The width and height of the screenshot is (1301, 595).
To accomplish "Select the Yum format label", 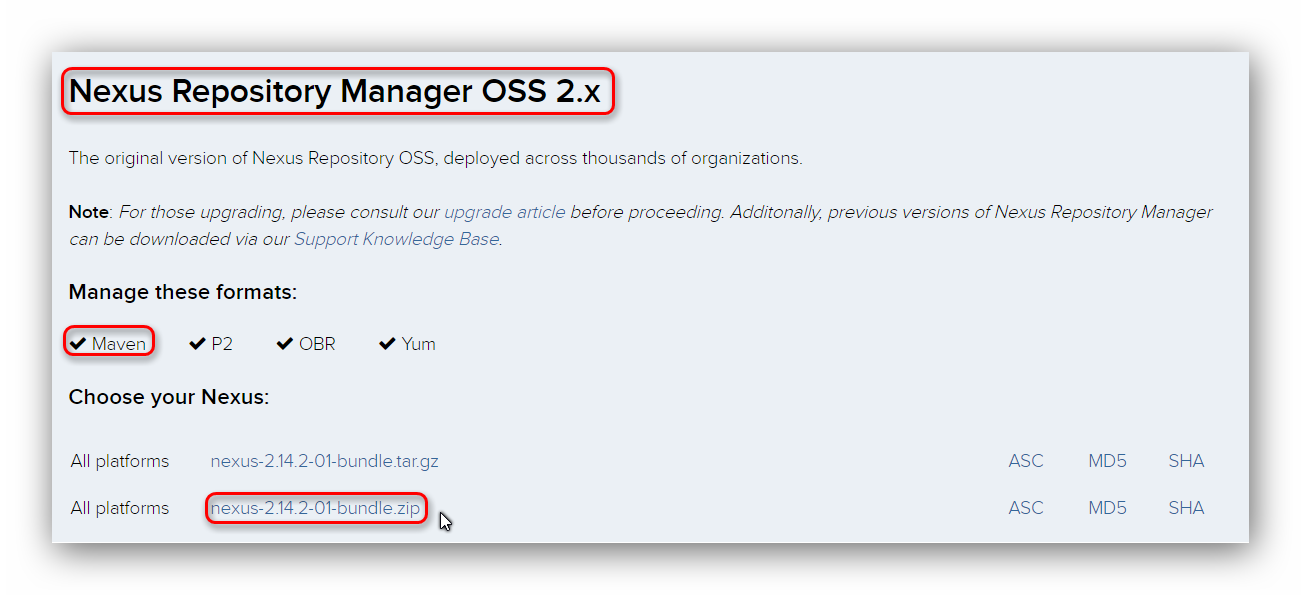I will [x=418, y=343].
